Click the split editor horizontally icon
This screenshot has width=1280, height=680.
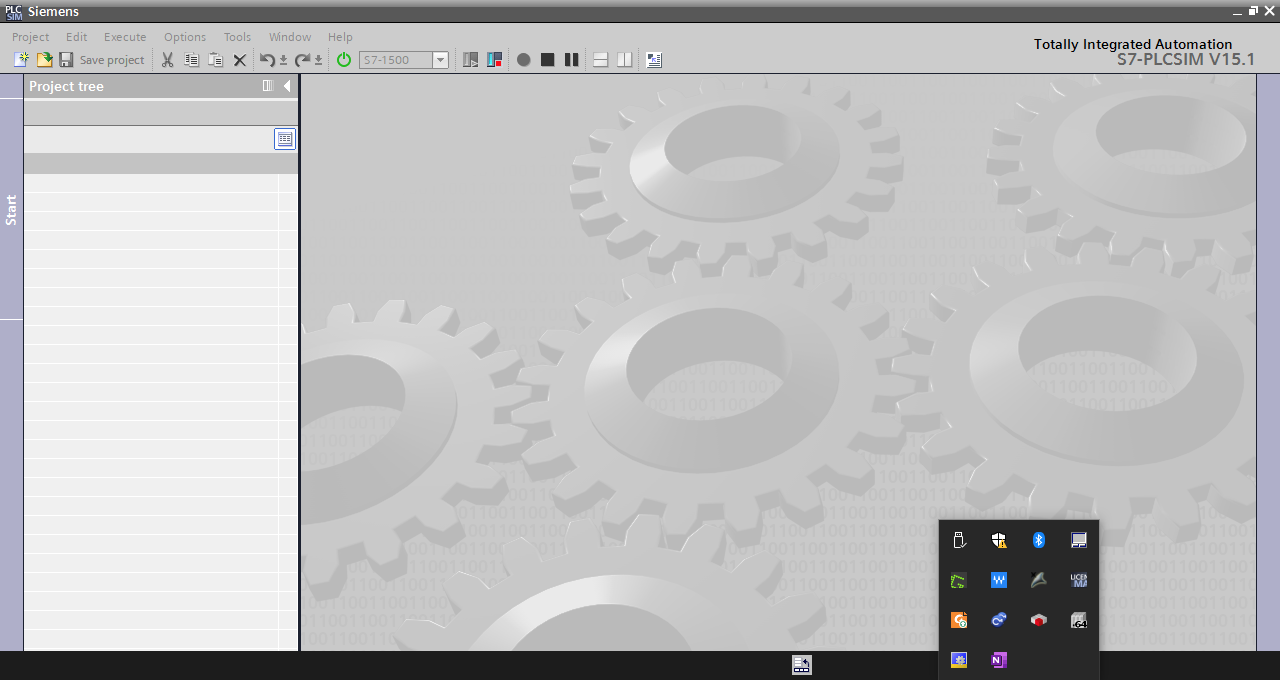(x=601, y=60)
